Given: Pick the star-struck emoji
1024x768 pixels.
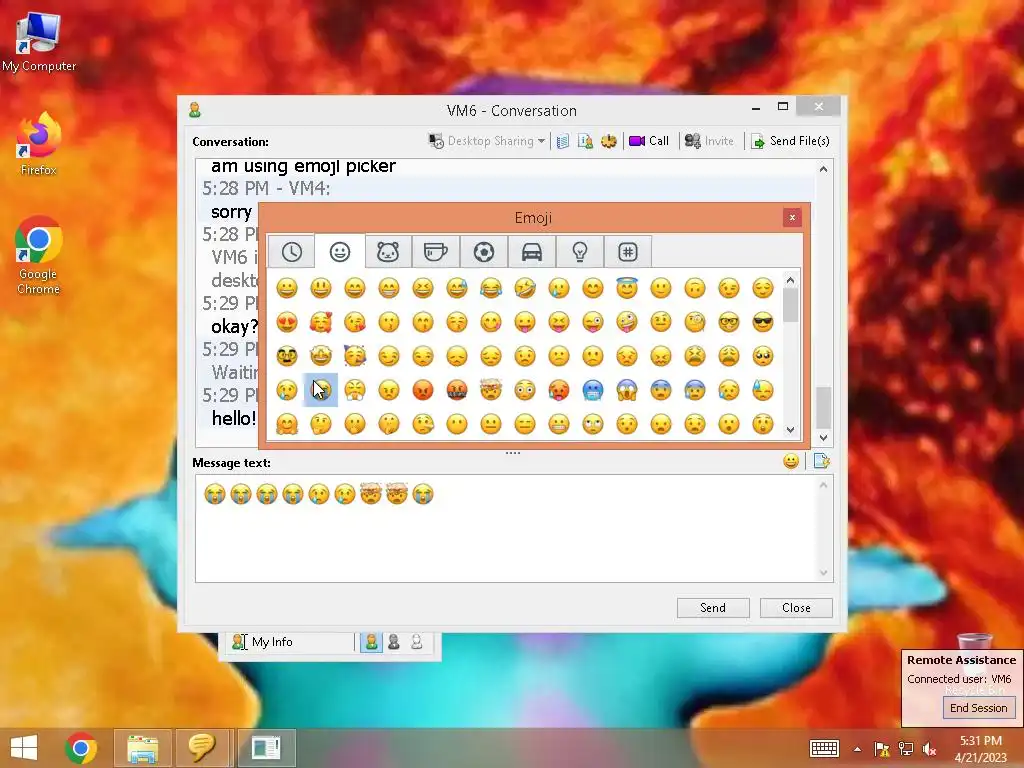Looking at the screenshot, I should (321, 356).
